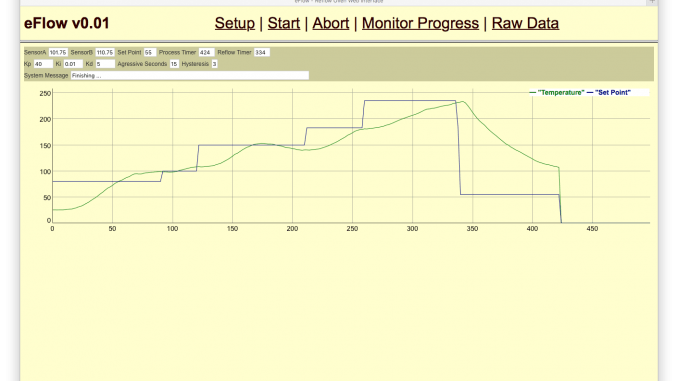
Task: Click the System Message box showing Finishing
Action: point(190,76)
